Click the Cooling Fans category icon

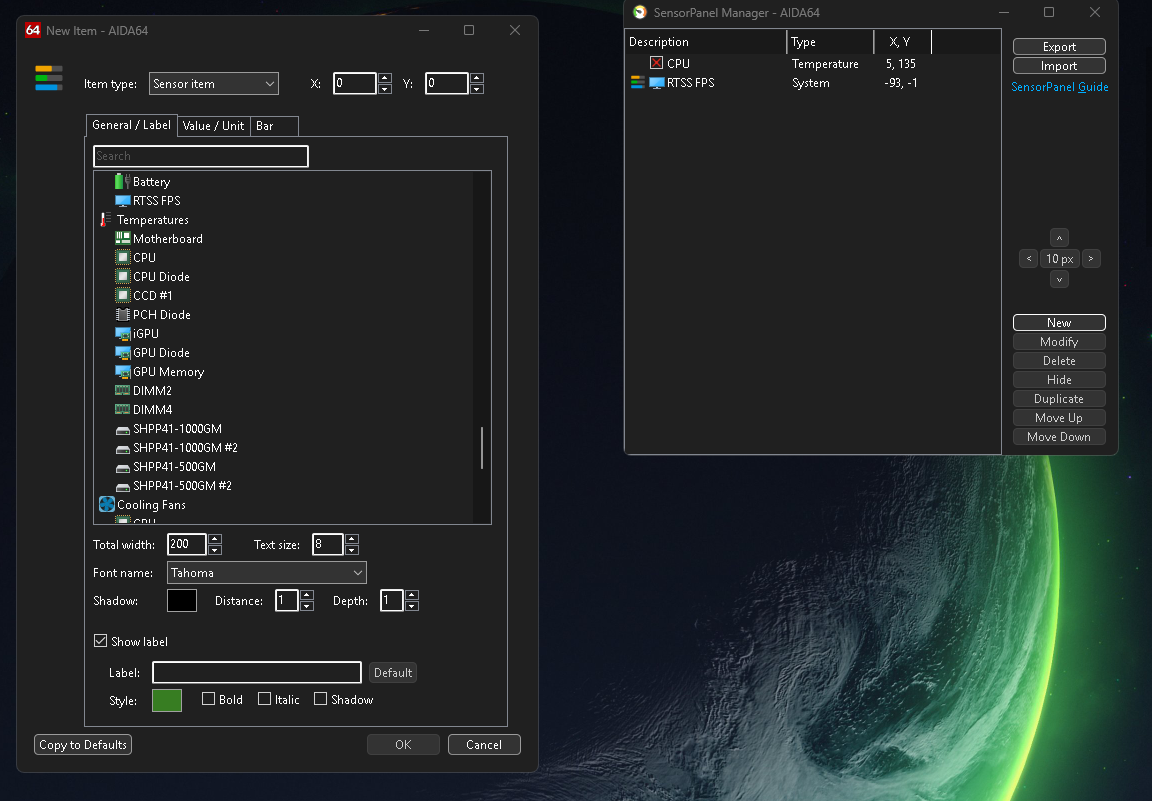click(x=106, y=505)
